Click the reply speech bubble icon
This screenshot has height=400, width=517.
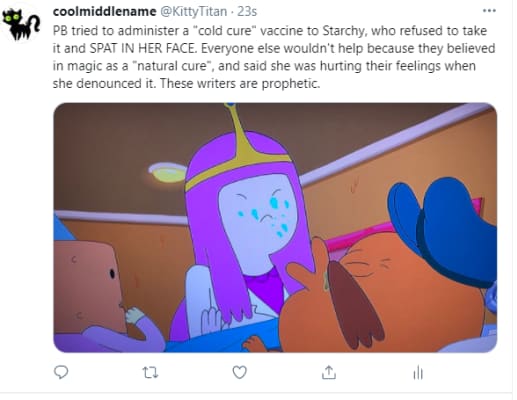coord(61,372)
